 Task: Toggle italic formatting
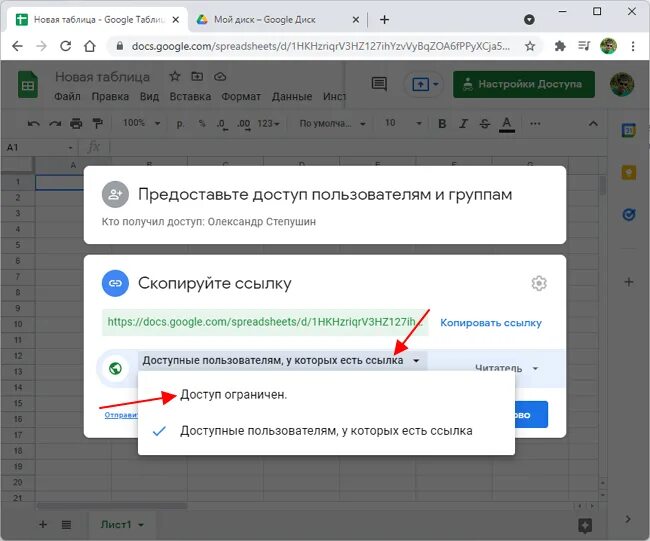click(463, 124)
